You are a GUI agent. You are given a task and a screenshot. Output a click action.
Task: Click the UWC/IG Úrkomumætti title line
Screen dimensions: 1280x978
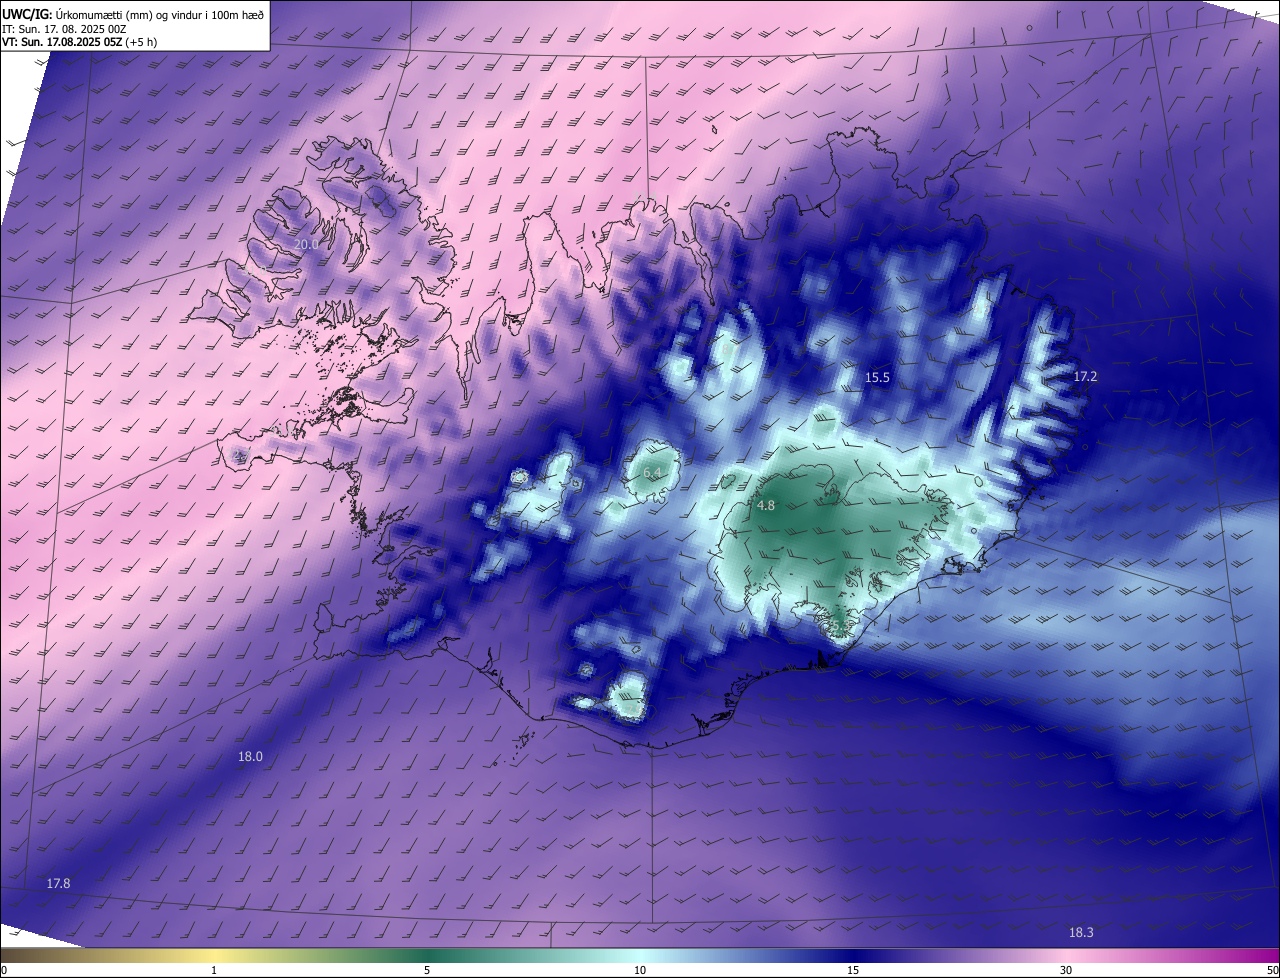133,14
